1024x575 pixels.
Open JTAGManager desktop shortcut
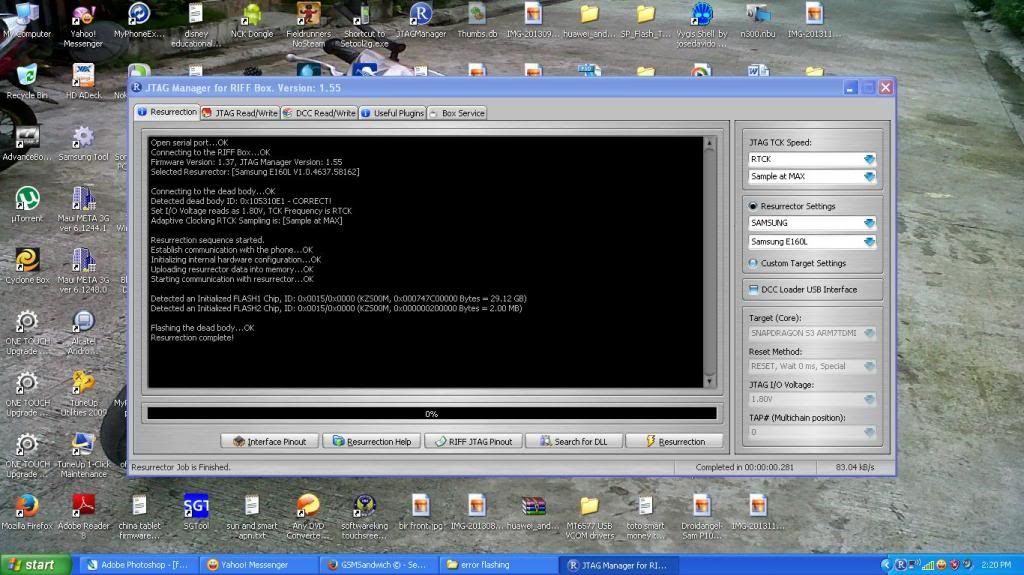[421, 22]
